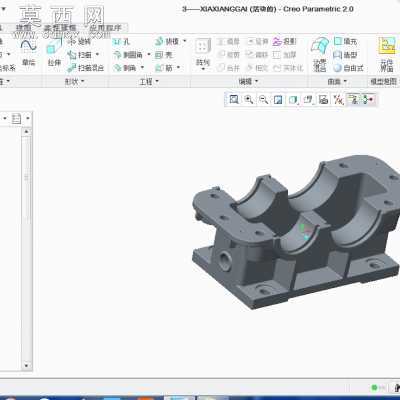400x400 pixels.
Task: Choose the Rib (筋) tool
Action: 164,68
